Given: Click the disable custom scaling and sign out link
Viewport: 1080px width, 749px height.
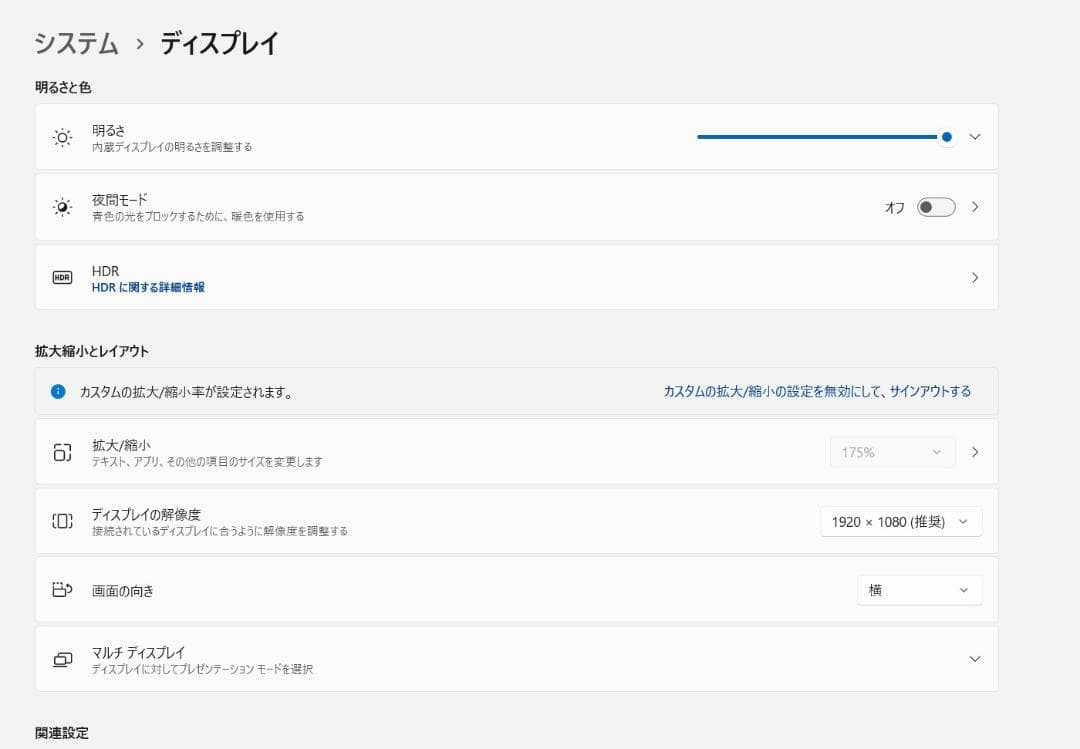Looking at the screenshot, I should click(817, 391).
